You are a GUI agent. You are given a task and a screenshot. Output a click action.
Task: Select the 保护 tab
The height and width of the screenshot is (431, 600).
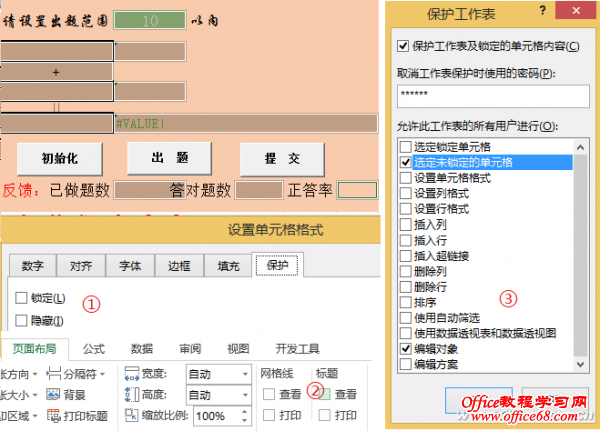click(x=277, y=265)
